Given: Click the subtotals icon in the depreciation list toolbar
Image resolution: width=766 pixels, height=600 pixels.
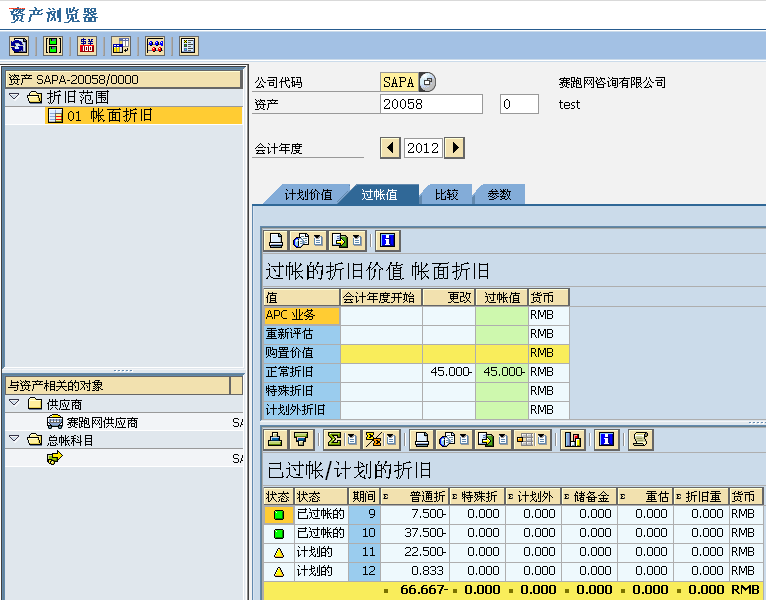Looking at the screenshot, I should [373, 440].
